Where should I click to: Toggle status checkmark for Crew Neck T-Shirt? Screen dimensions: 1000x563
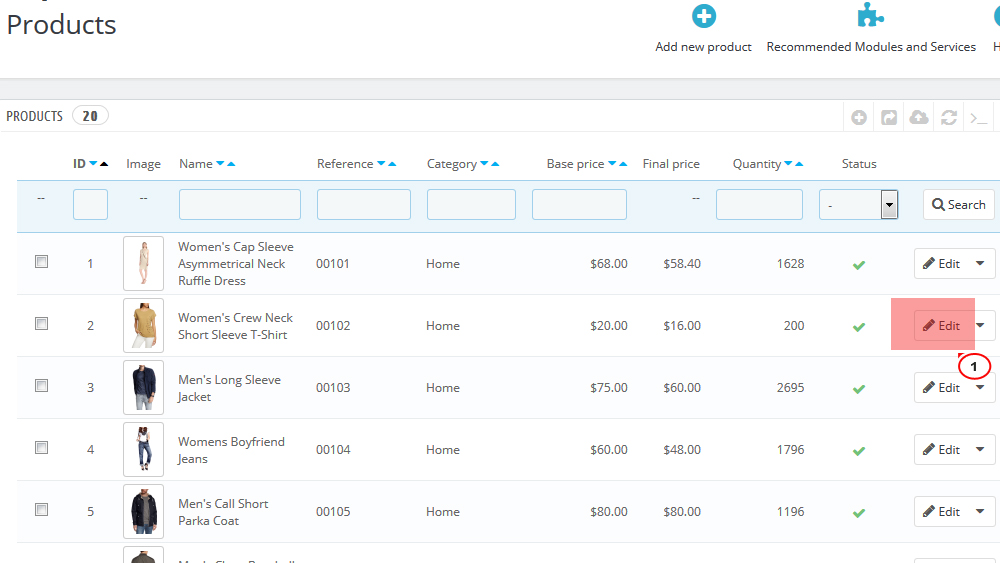click(859, 326)
